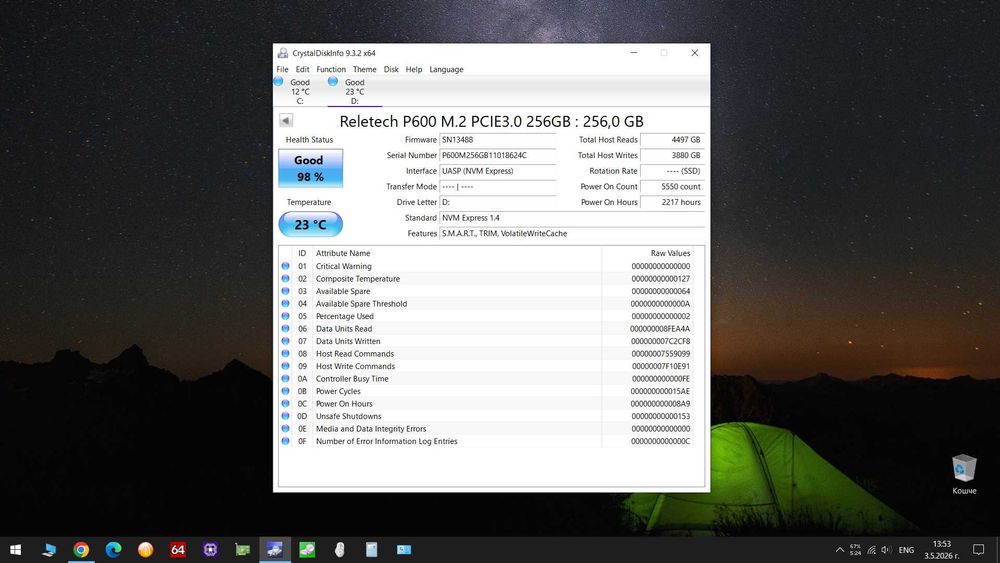Click the Attribute Name column header
1000x563 pixels.
pyautogui.click(x=457, y=253)
